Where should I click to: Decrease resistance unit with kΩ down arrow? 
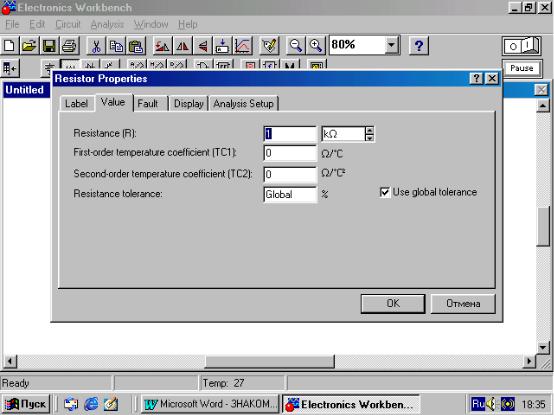[370, 137]
